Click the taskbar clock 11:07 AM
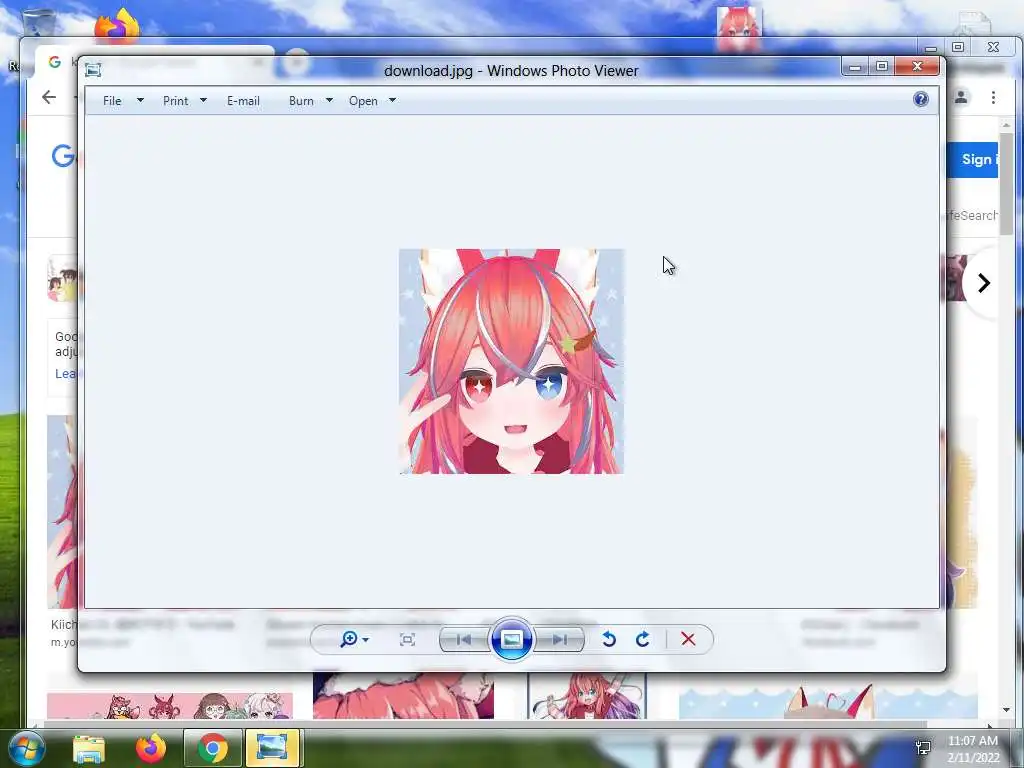This screenshot has height=768, width=1024. [973, 741]
